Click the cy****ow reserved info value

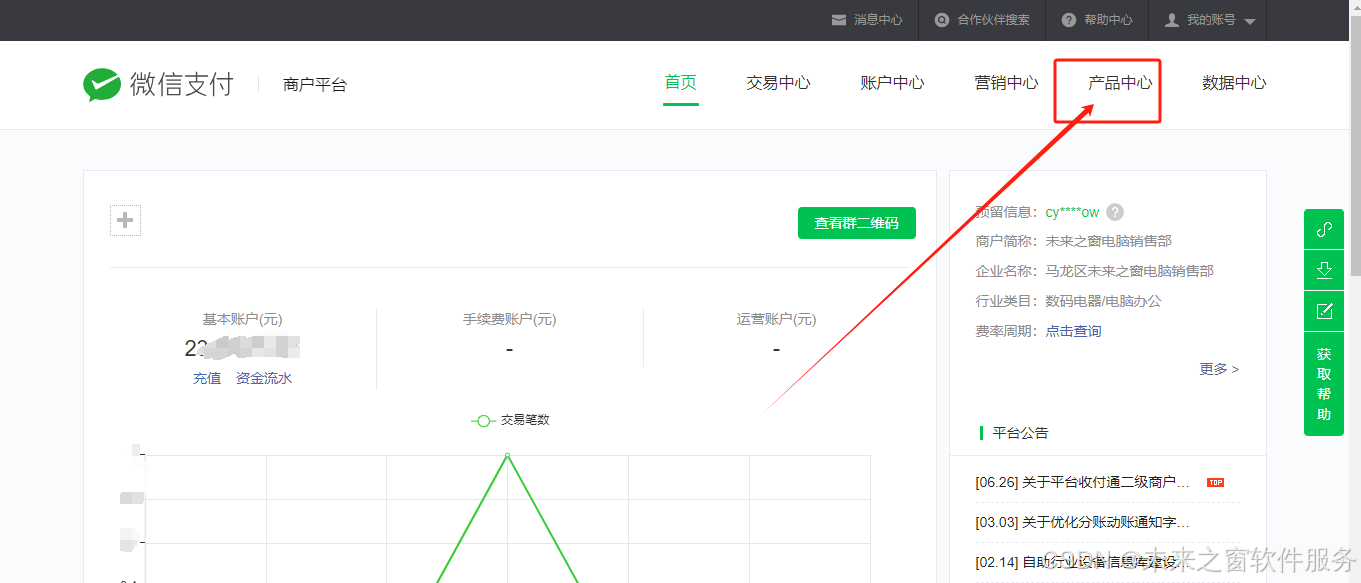1072,212
